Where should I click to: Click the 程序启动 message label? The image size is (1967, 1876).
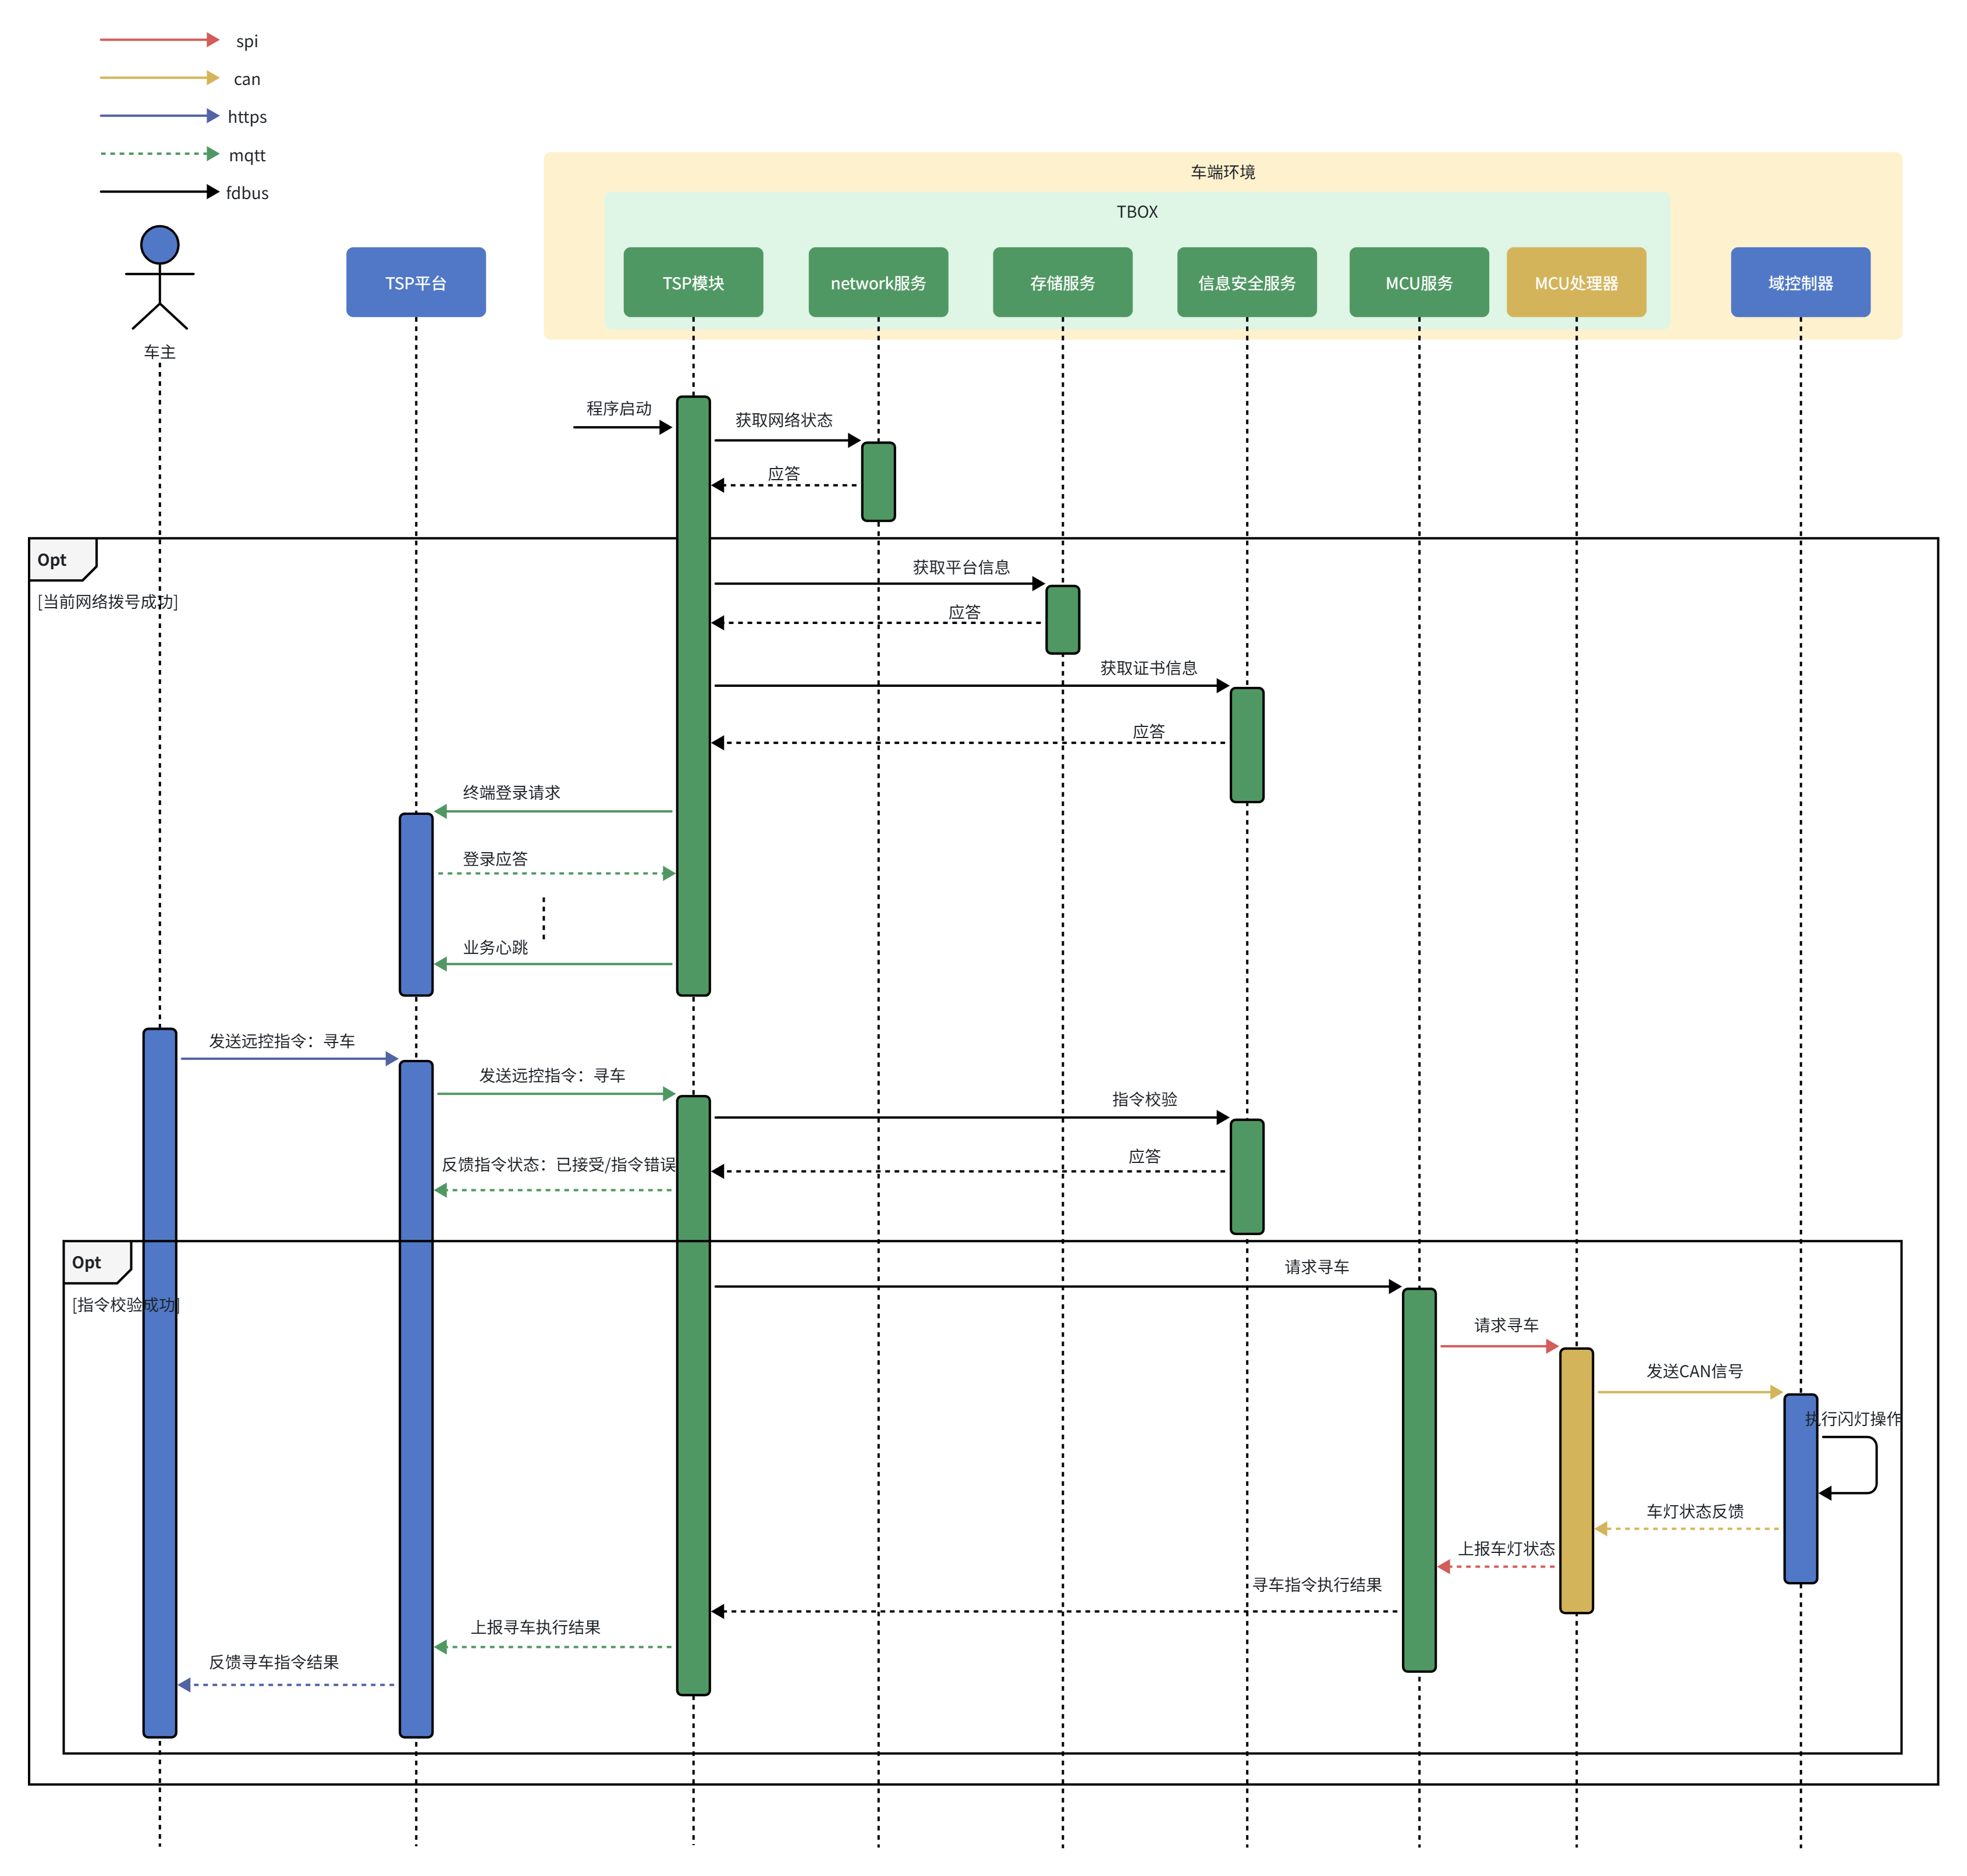point(618,408)
